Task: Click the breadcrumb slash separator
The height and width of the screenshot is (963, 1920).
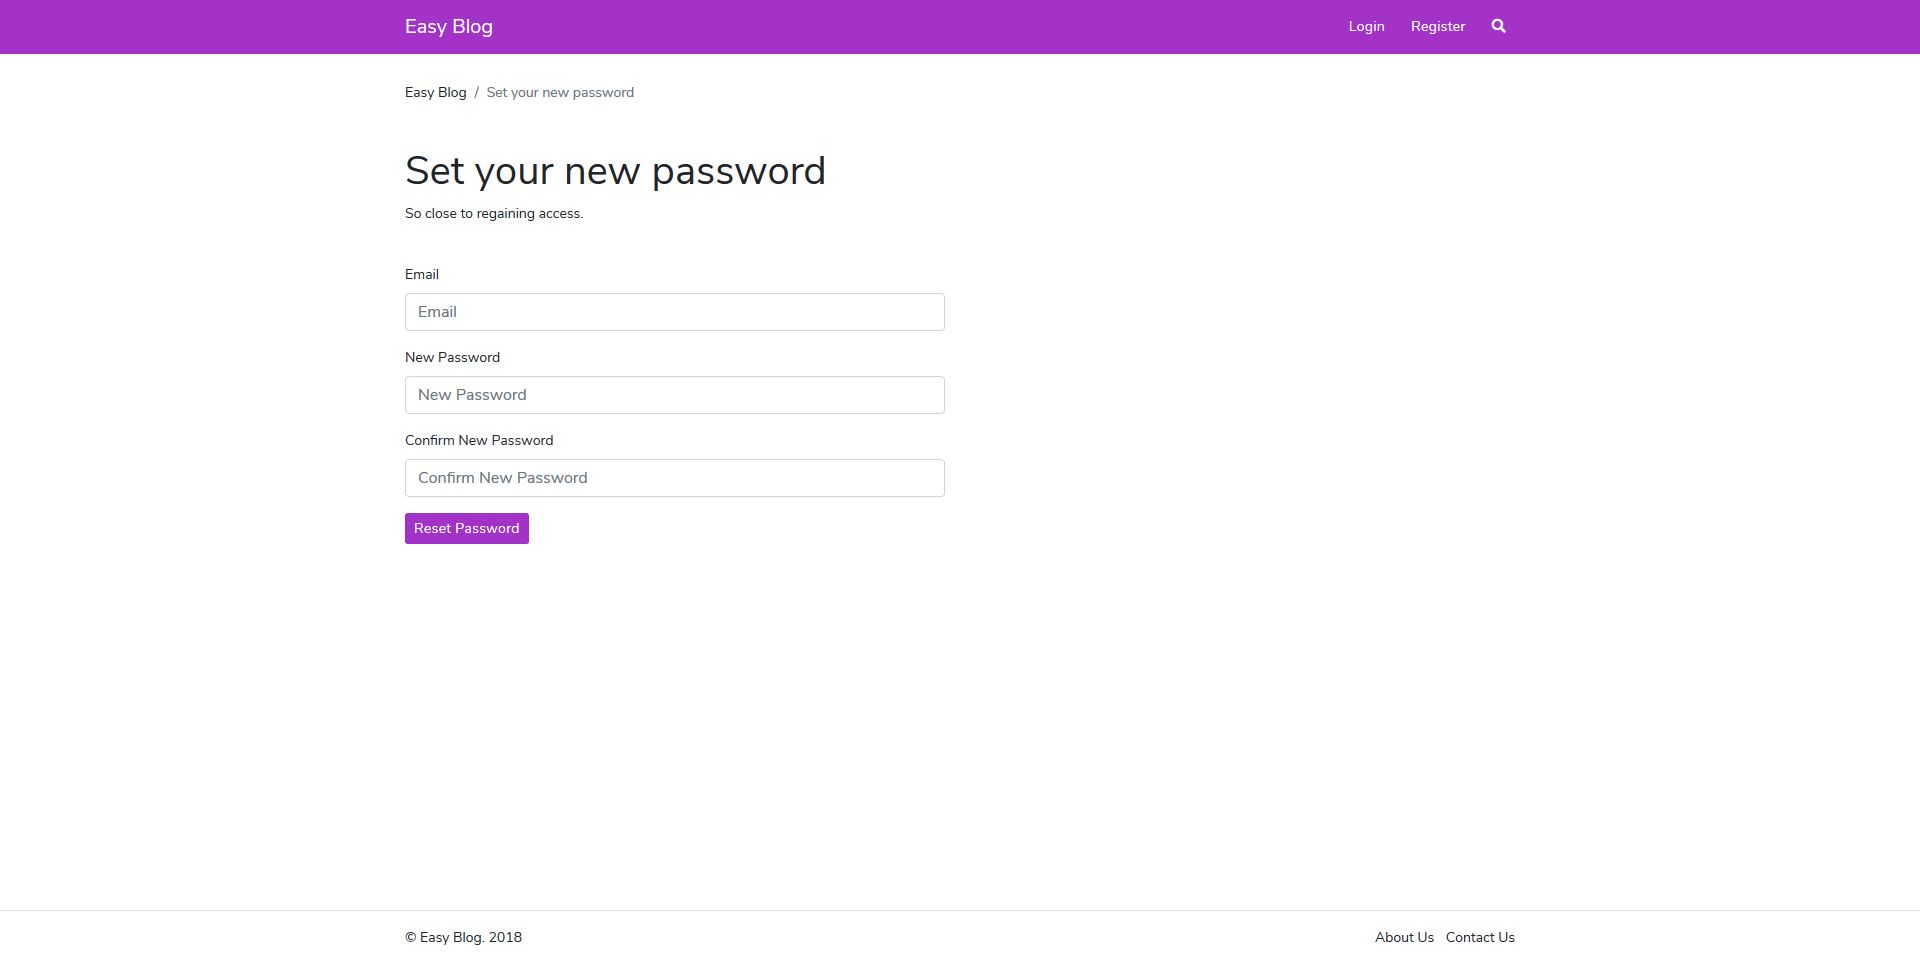Action: click(x=476, y=93)
